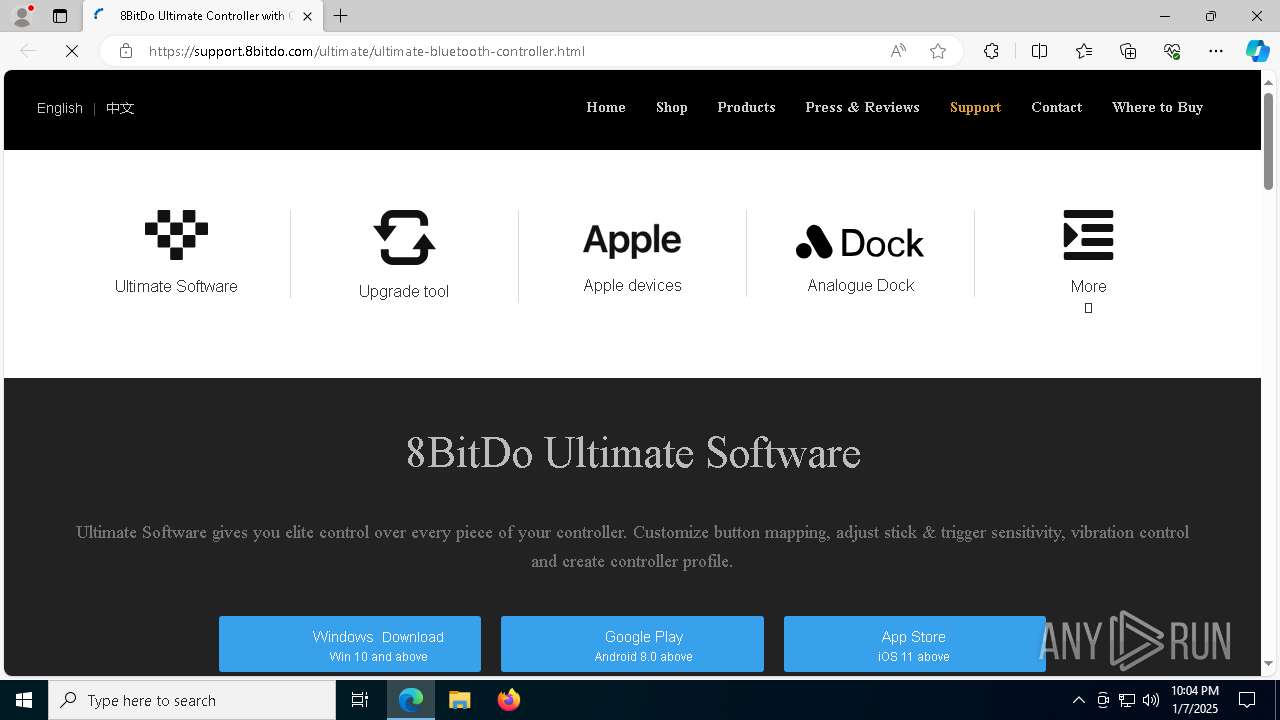Viewport: 1280px width, 720px height.
Task: Click the 8BitDo Ultimate Software heading
Action: tap(633, 453)
